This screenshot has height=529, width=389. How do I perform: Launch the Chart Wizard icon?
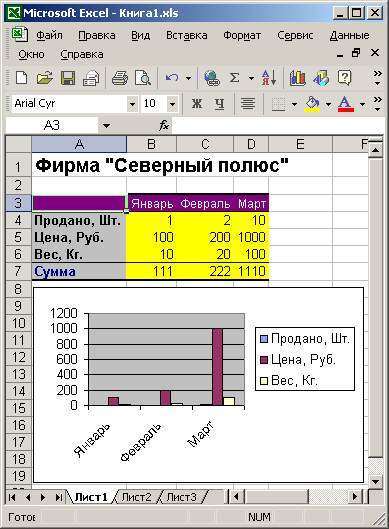(298, 78)
